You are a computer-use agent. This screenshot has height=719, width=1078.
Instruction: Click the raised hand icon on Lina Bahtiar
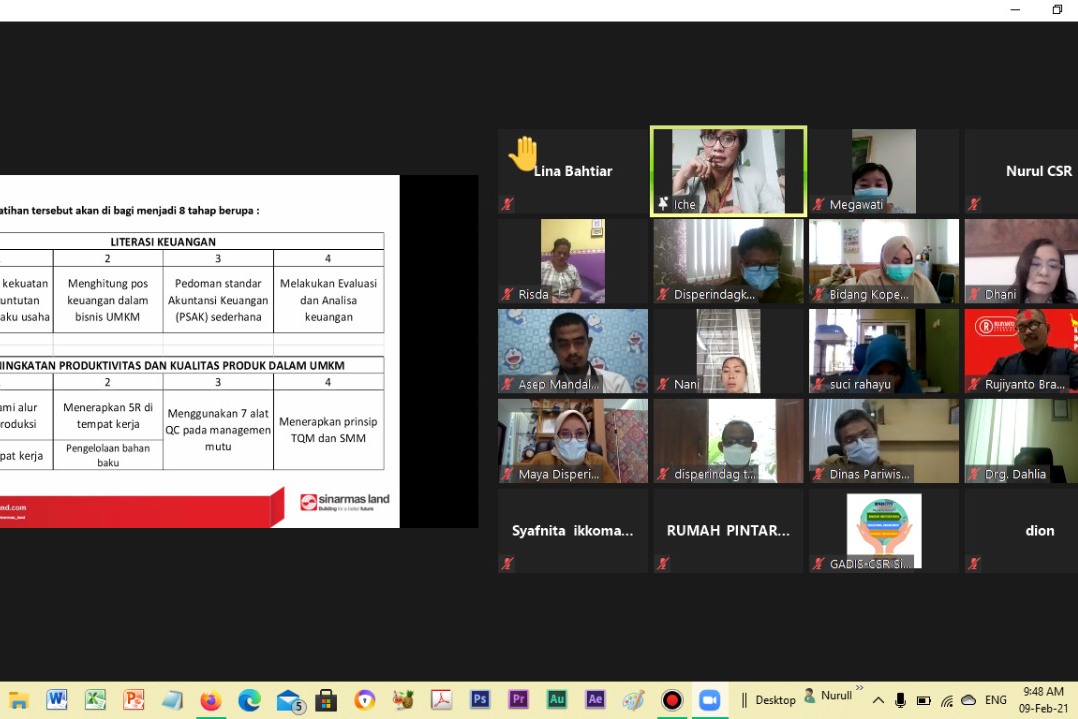(x=523, y=154)
